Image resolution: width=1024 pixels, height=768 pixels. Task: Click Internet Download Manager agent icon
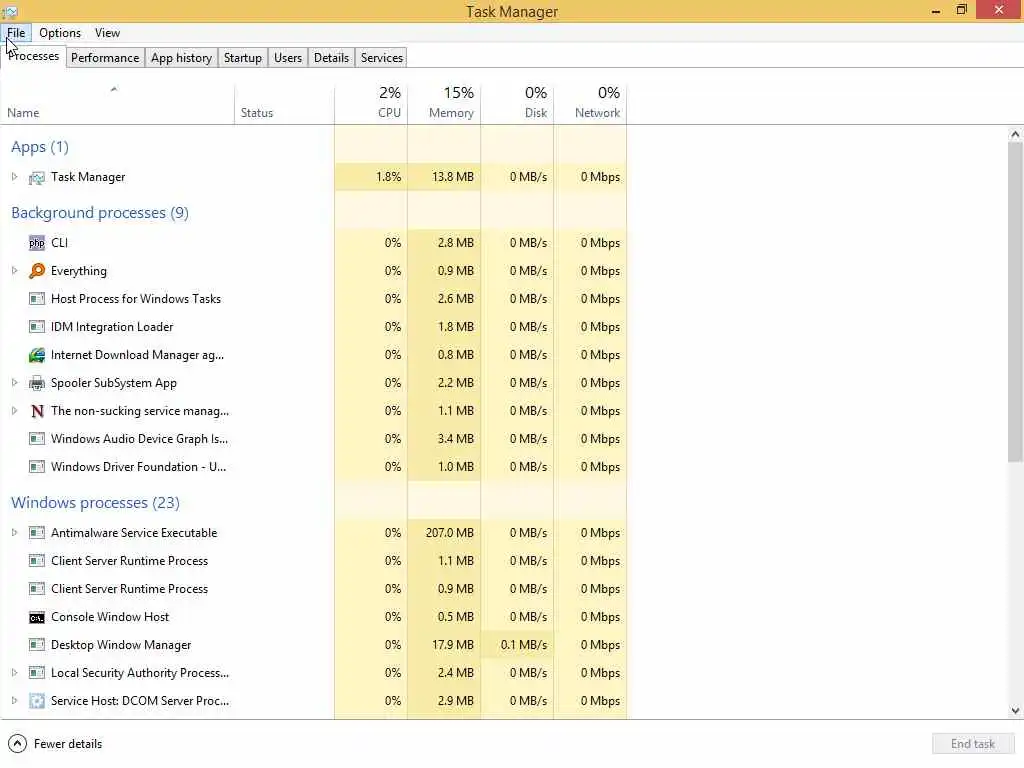[37, 355]
